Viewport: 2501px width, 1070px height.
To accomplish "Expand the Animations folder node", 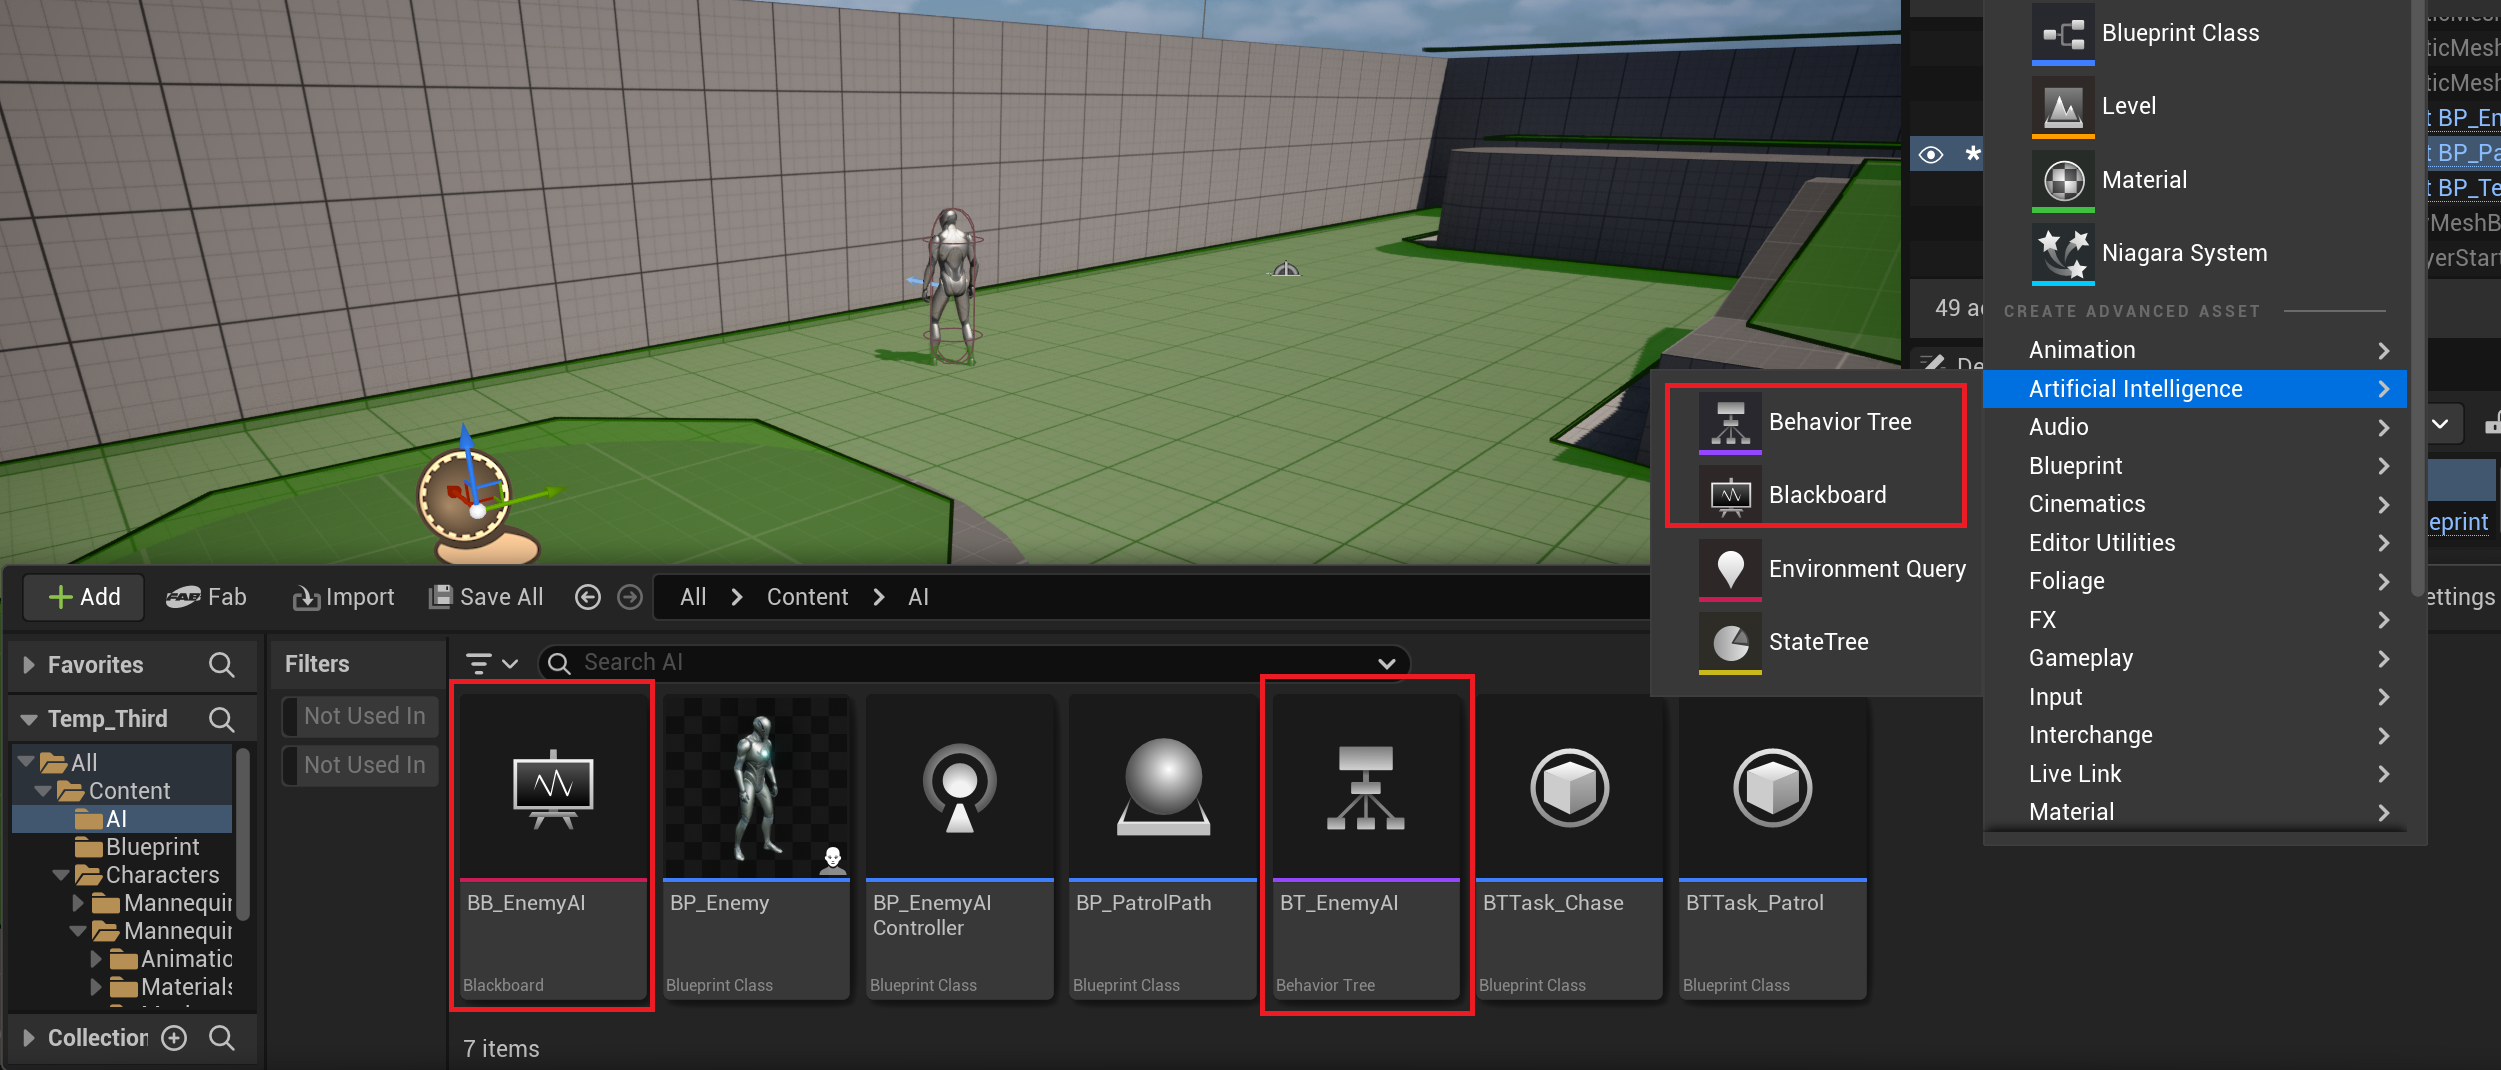I will (x=96, y=959).
